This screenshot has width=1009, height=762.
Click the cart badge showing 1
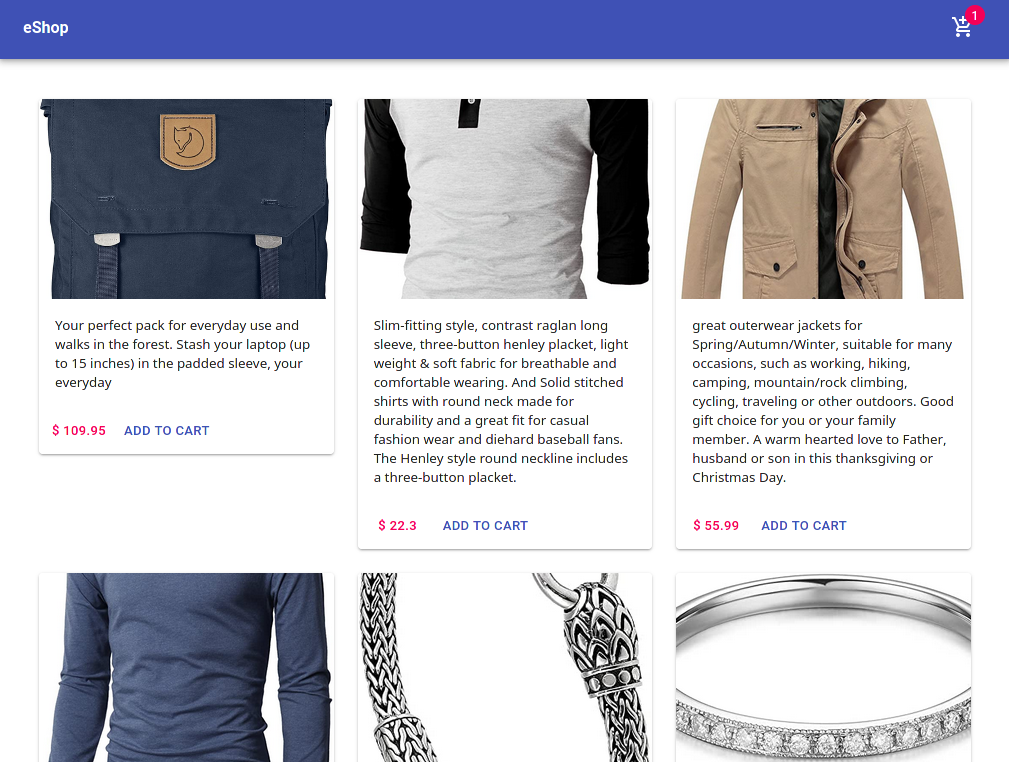tap(974, 15)
